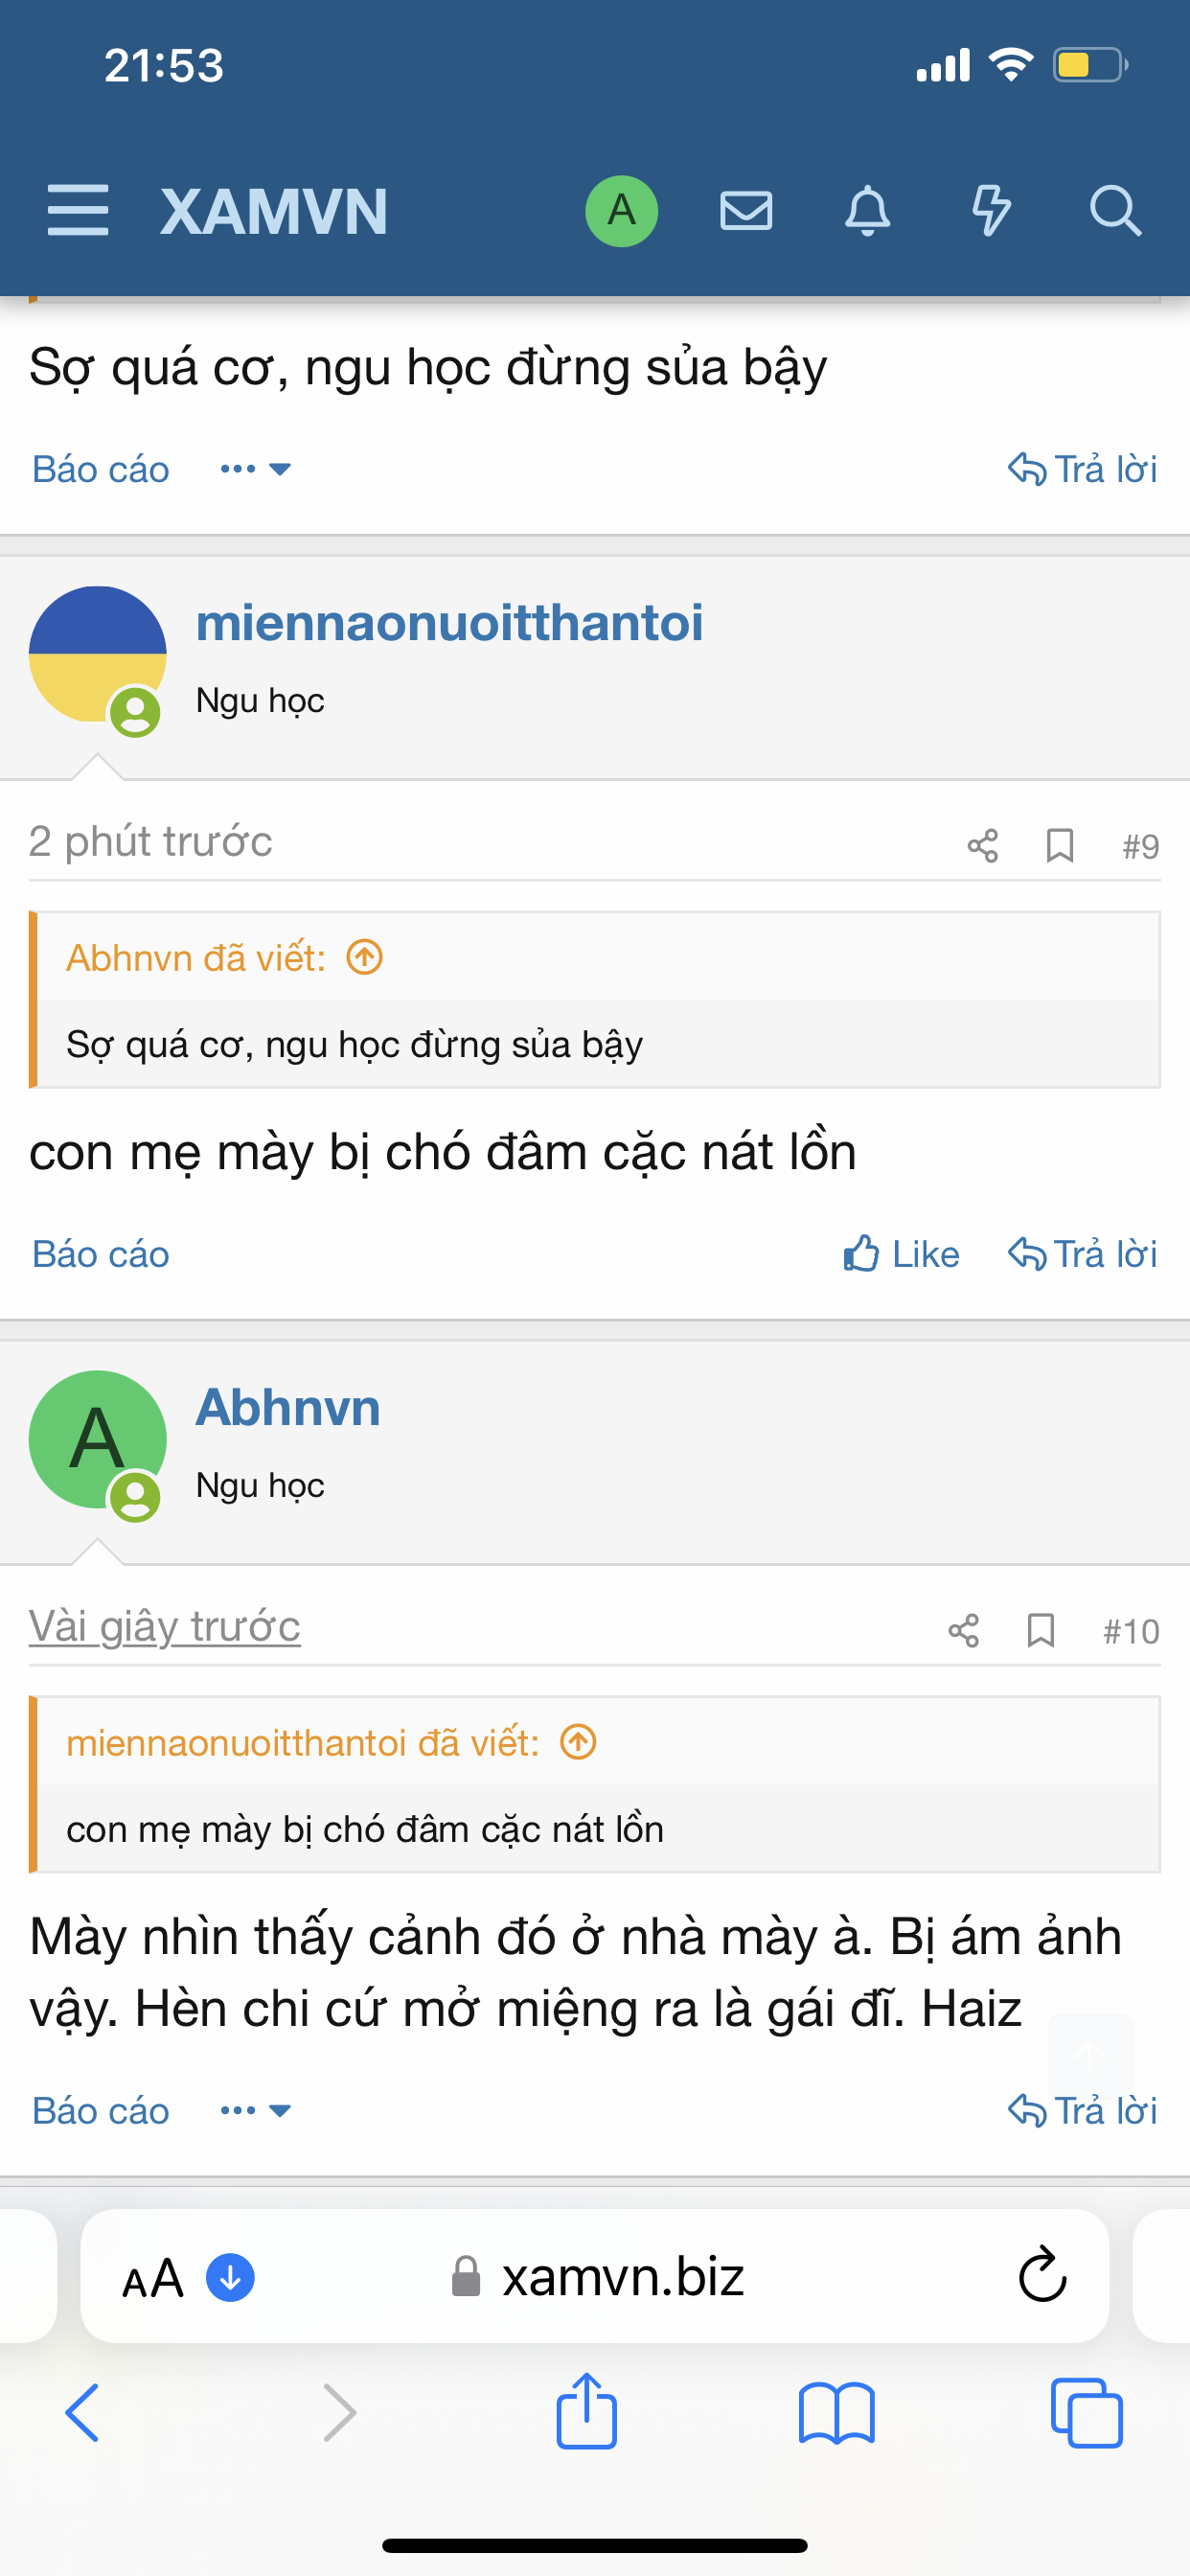Viewport: 1190px width, 2576px height.
Task: Open the forum search magnifier
Action: [1114, 210]
